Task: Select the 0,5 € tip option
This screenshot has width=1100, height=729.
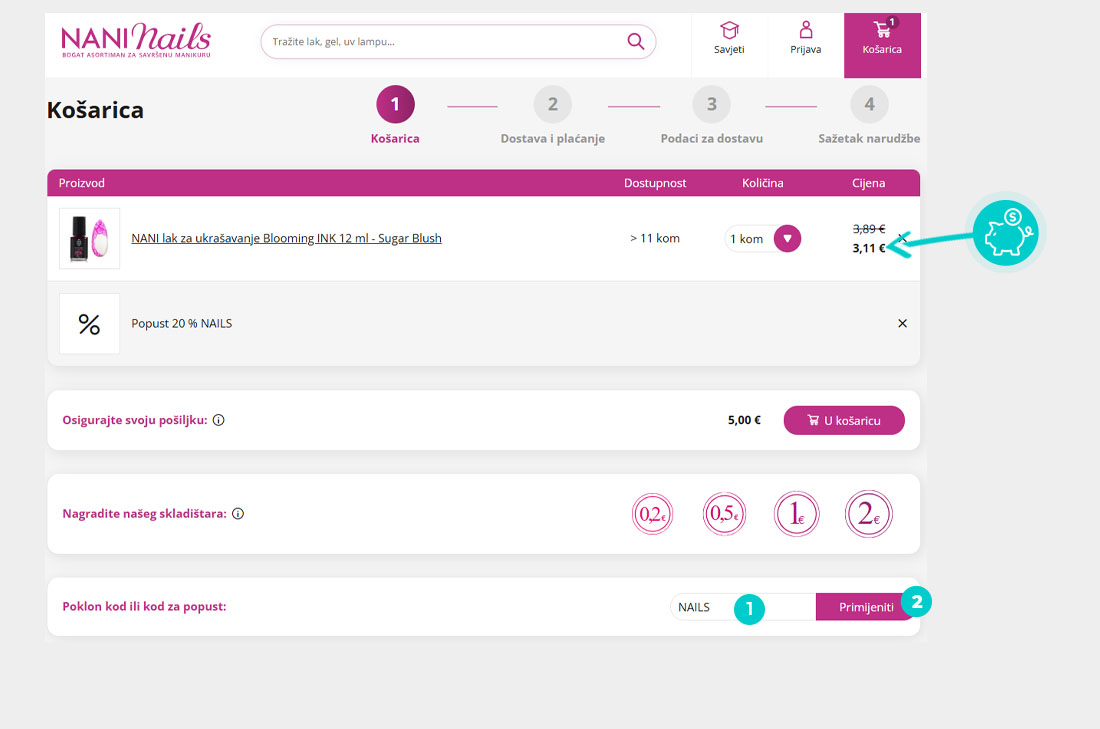Action: click(x=724, y=514)
